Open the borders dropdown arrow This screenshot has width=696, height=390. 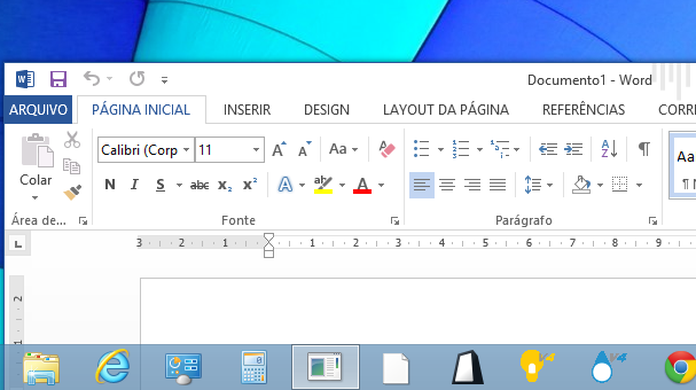coord(639,185)
